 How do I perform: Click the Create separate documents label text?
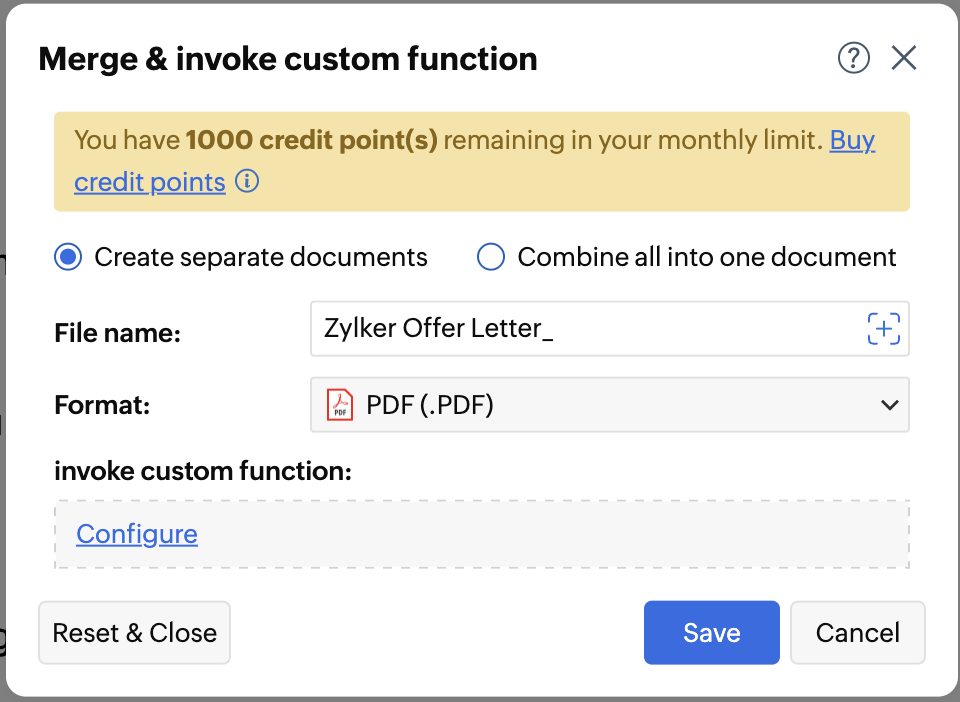[261, 257]
